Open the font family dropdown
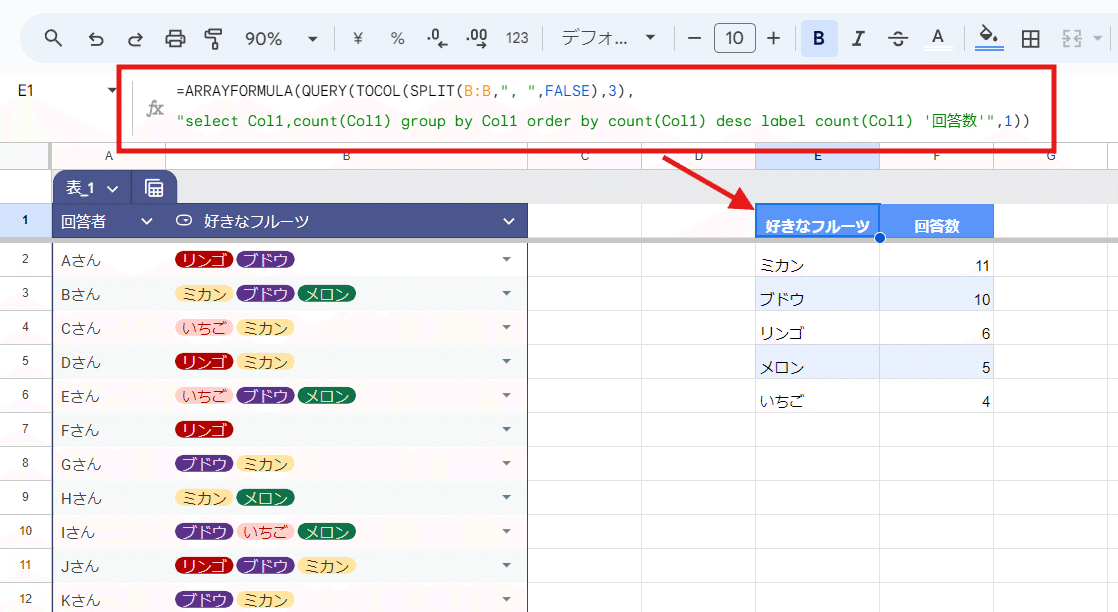The height and width of the screenshot is (612, 1118). [608, 38]
